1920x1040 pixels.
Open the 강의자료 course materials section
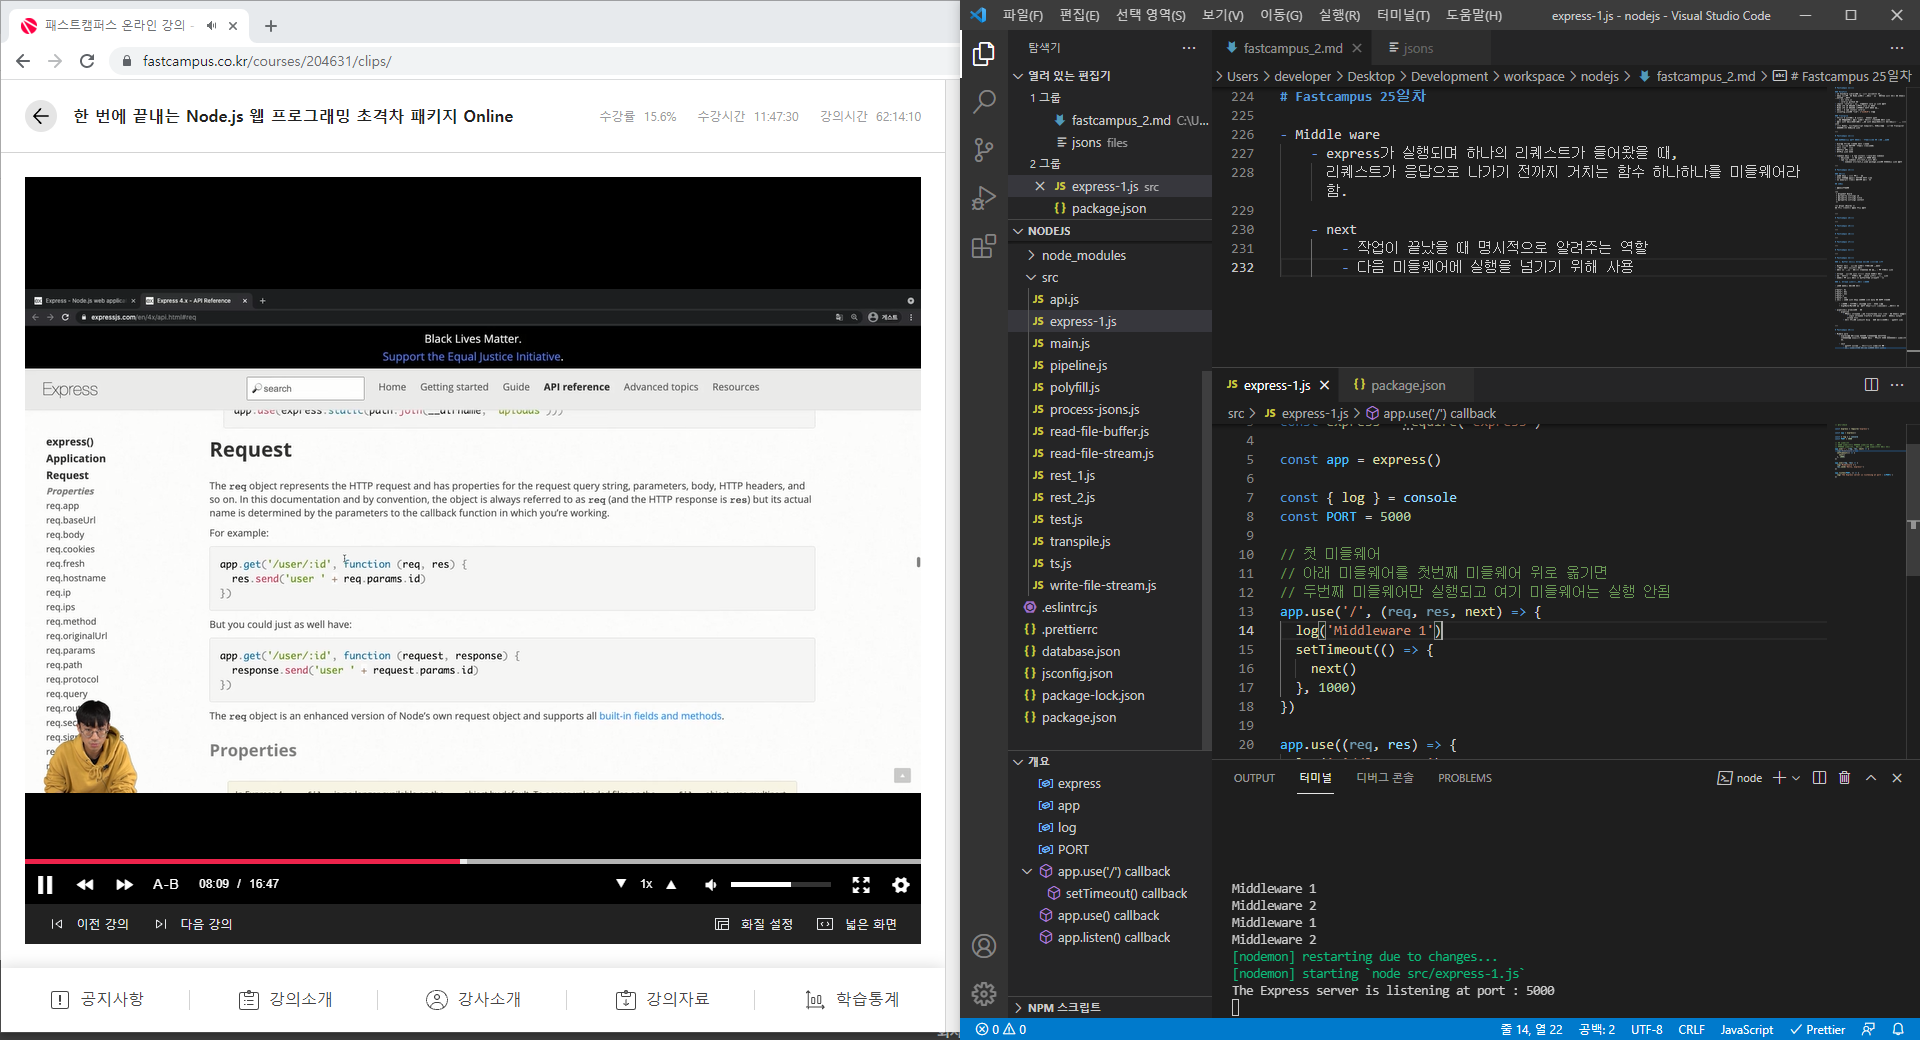(x=662, y=999)
